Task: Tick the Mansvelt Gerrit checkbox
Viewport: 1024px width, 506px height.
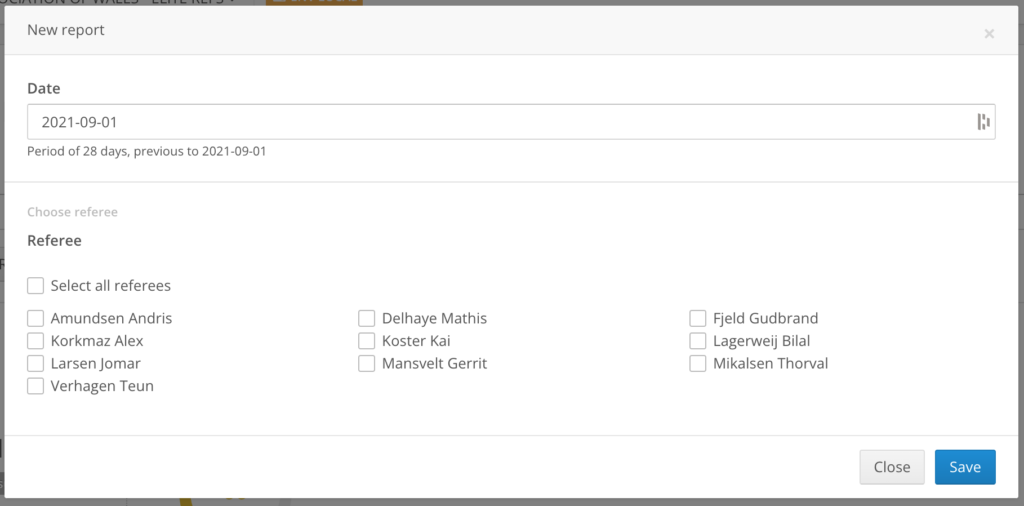Action: click(366, 363)
